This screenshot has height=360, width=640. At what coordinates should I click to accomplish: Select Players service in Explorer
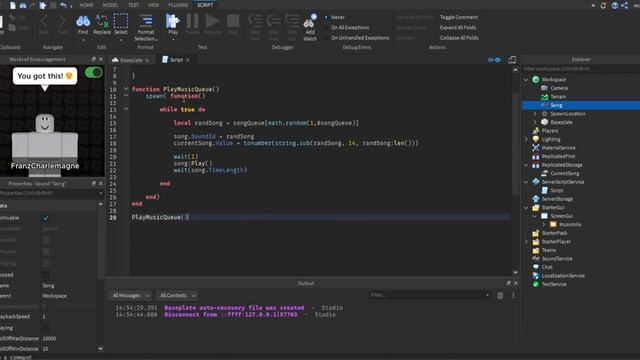coord(549,131)
